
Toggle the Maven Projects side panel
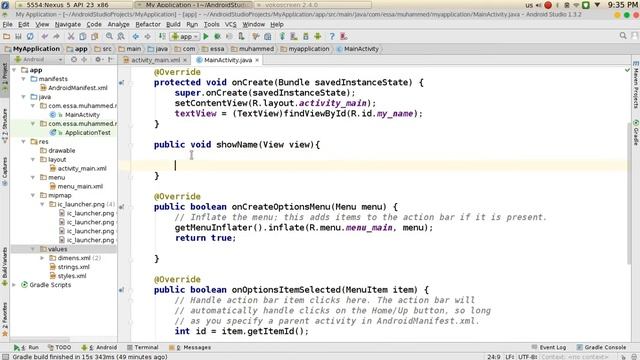tap(636, 85)
